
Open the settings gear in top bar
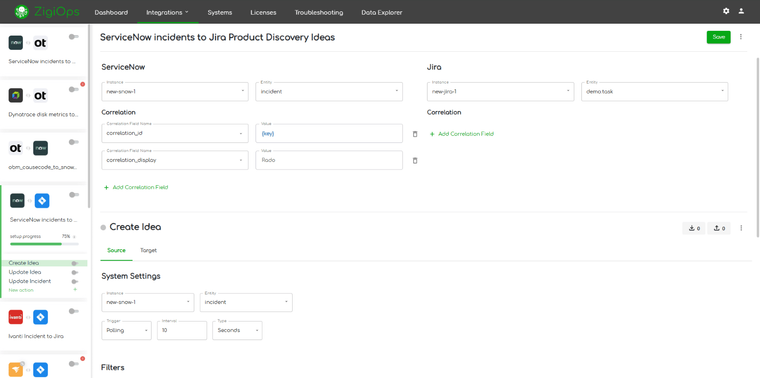pos(726,11)
